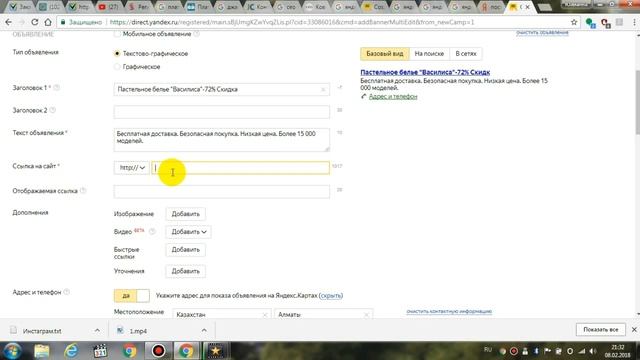Open the Windows Start menu
The height and width of the screenshot is (360, 640).
tap(12, 351)
